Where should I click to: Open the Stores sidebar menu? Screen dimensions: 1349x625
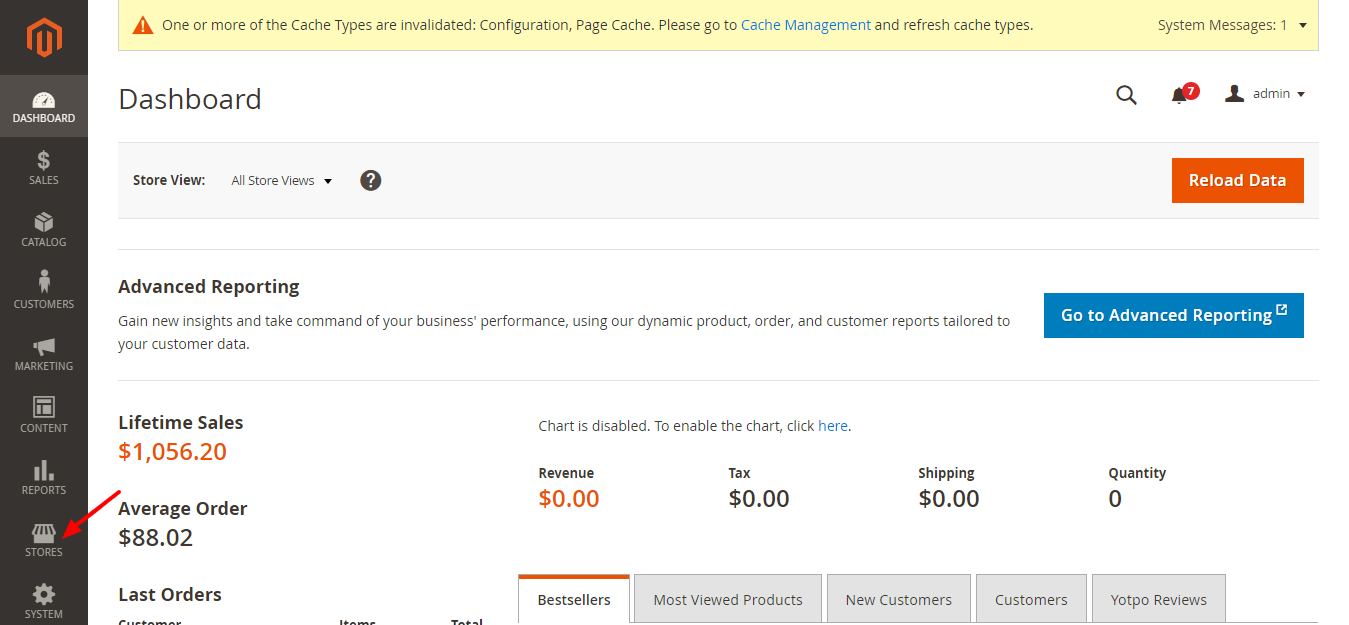(x=44, y=539)
